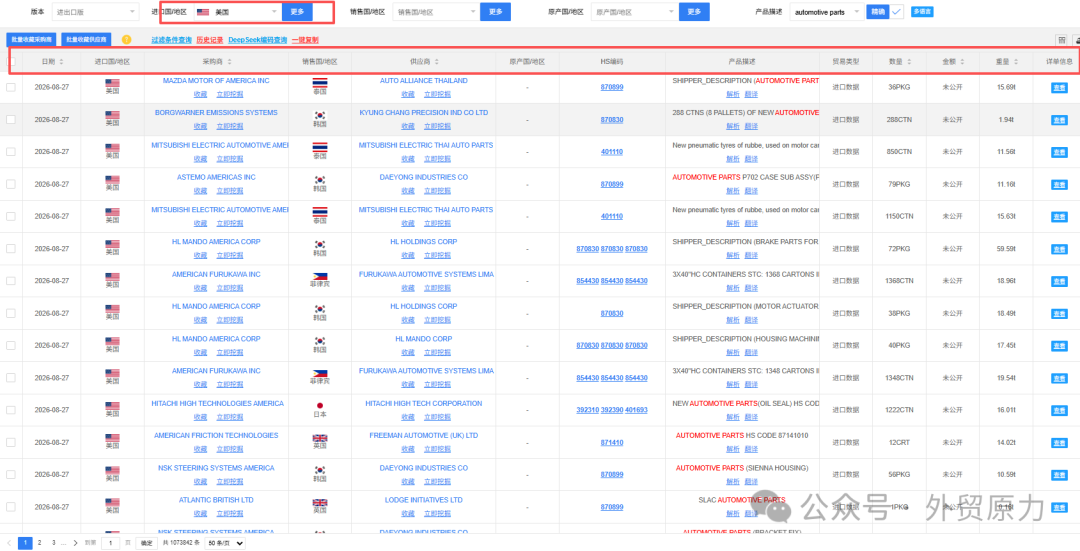
Task: Check the ATLANTIC BRITISH LTD row checkbox
Action: click(10, 508)
